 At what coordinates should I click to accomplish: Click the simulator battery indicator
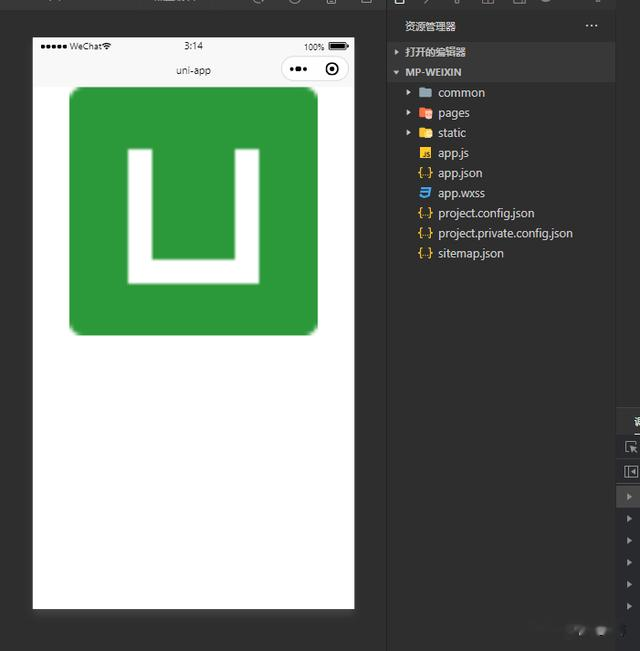pos(338,46)
